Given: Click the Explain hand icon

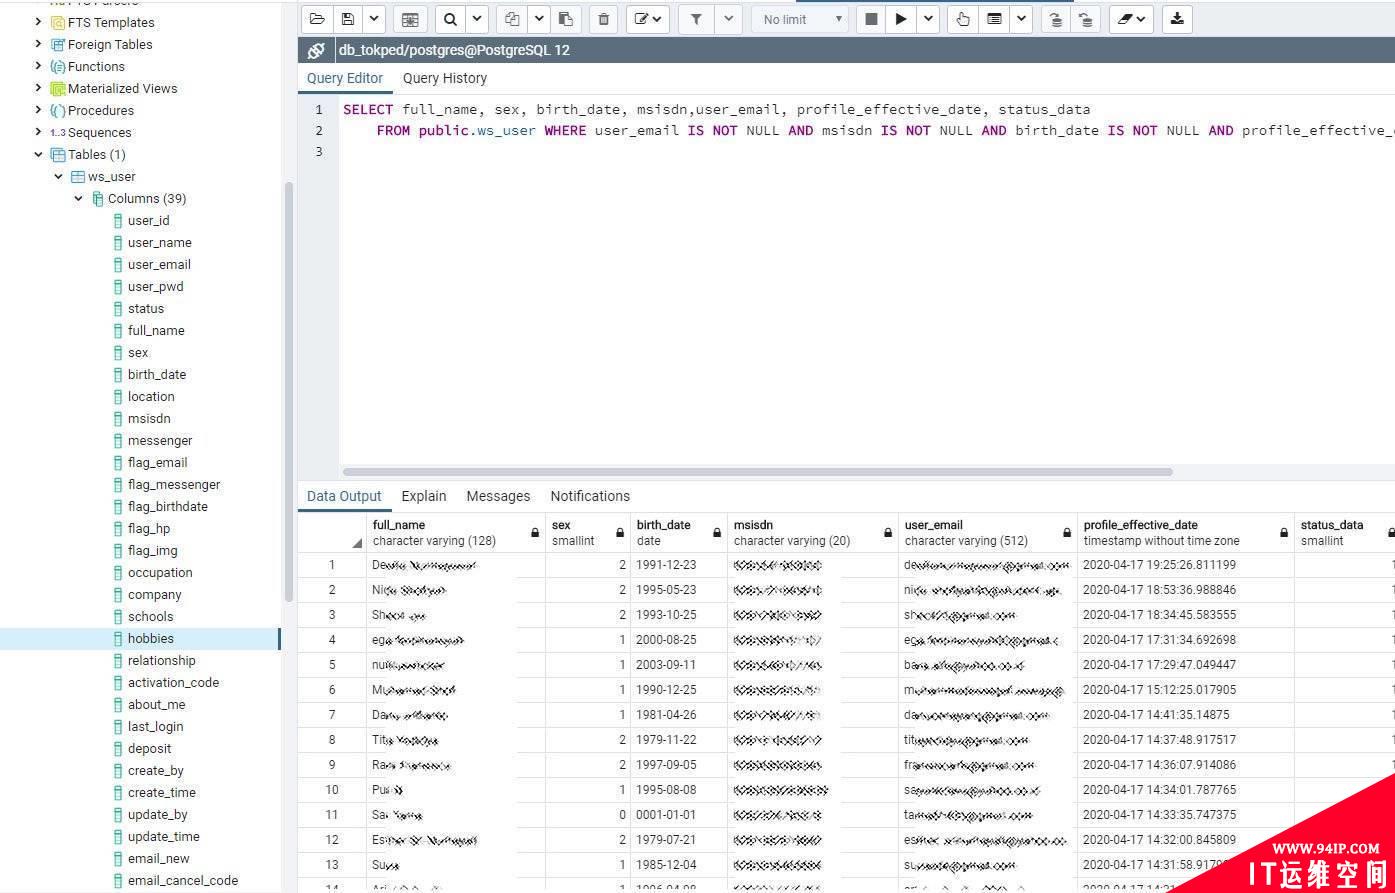Looking at the screenshot, I should point(963,19).
